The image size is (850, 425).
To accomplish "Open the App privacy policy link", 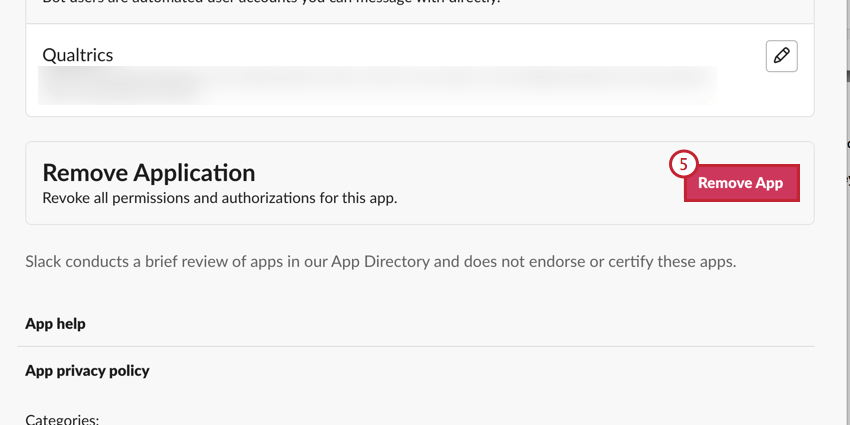I will [87, 370].
